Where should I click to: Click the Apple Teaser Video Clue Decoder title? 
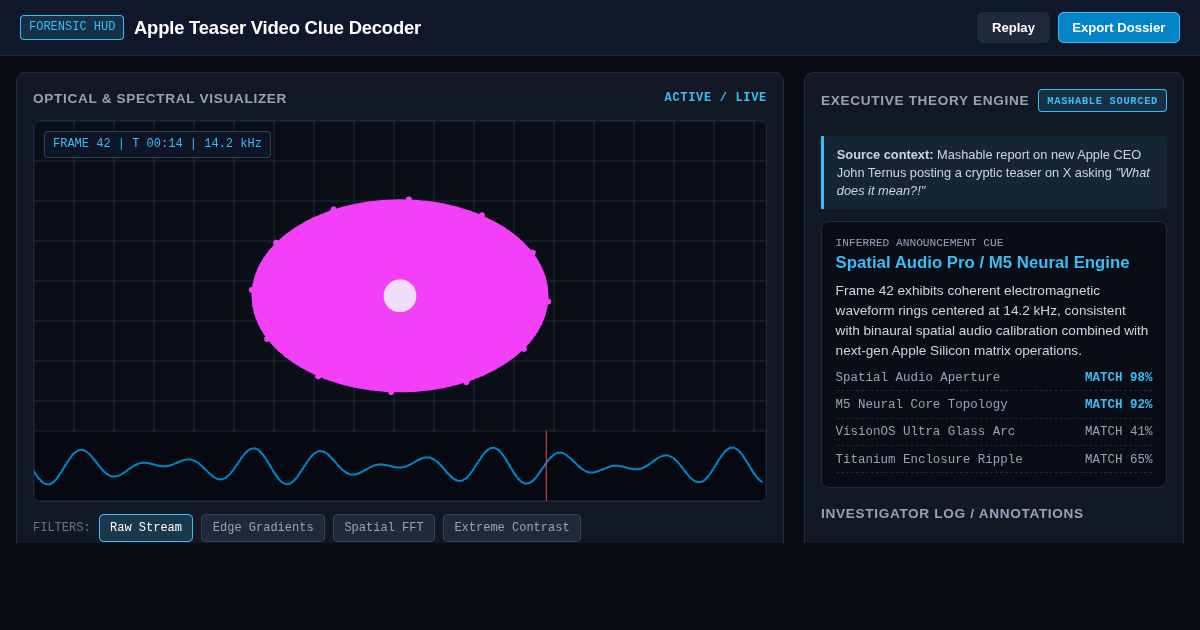(277, 28)
